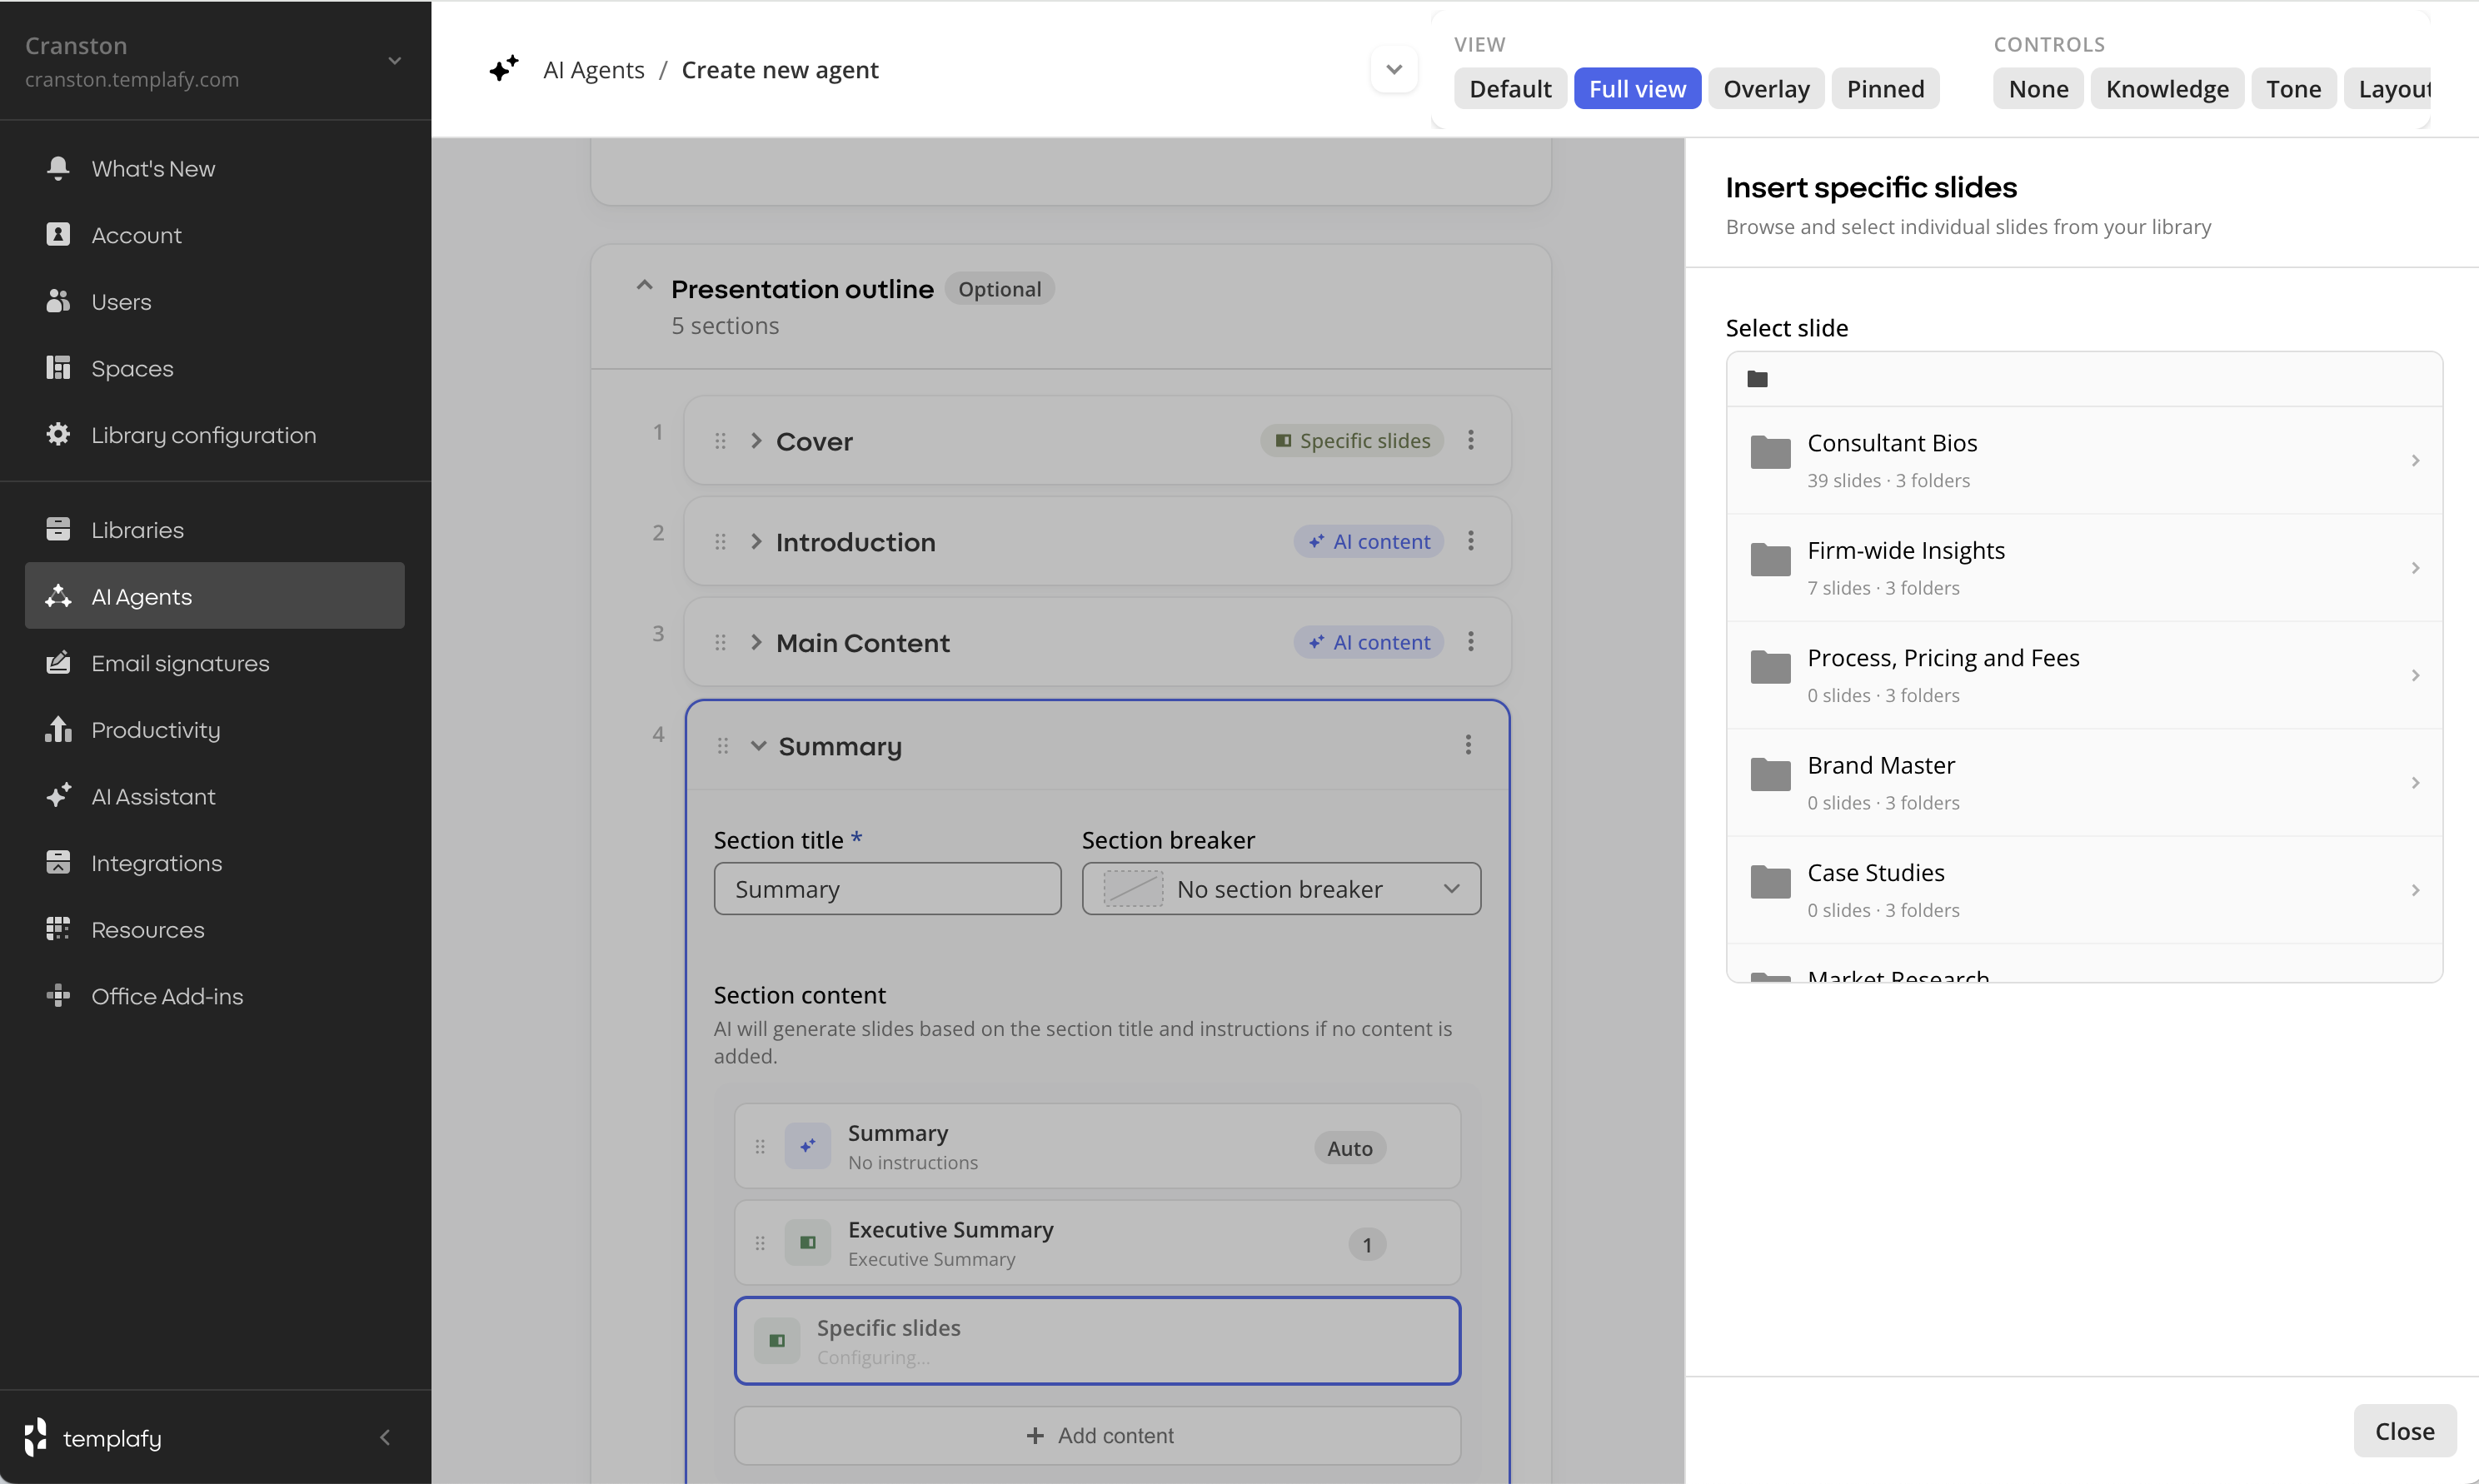The image size is (2479, 1484).
Task: Switch to Pinned view
Action: click(1885, 89)
